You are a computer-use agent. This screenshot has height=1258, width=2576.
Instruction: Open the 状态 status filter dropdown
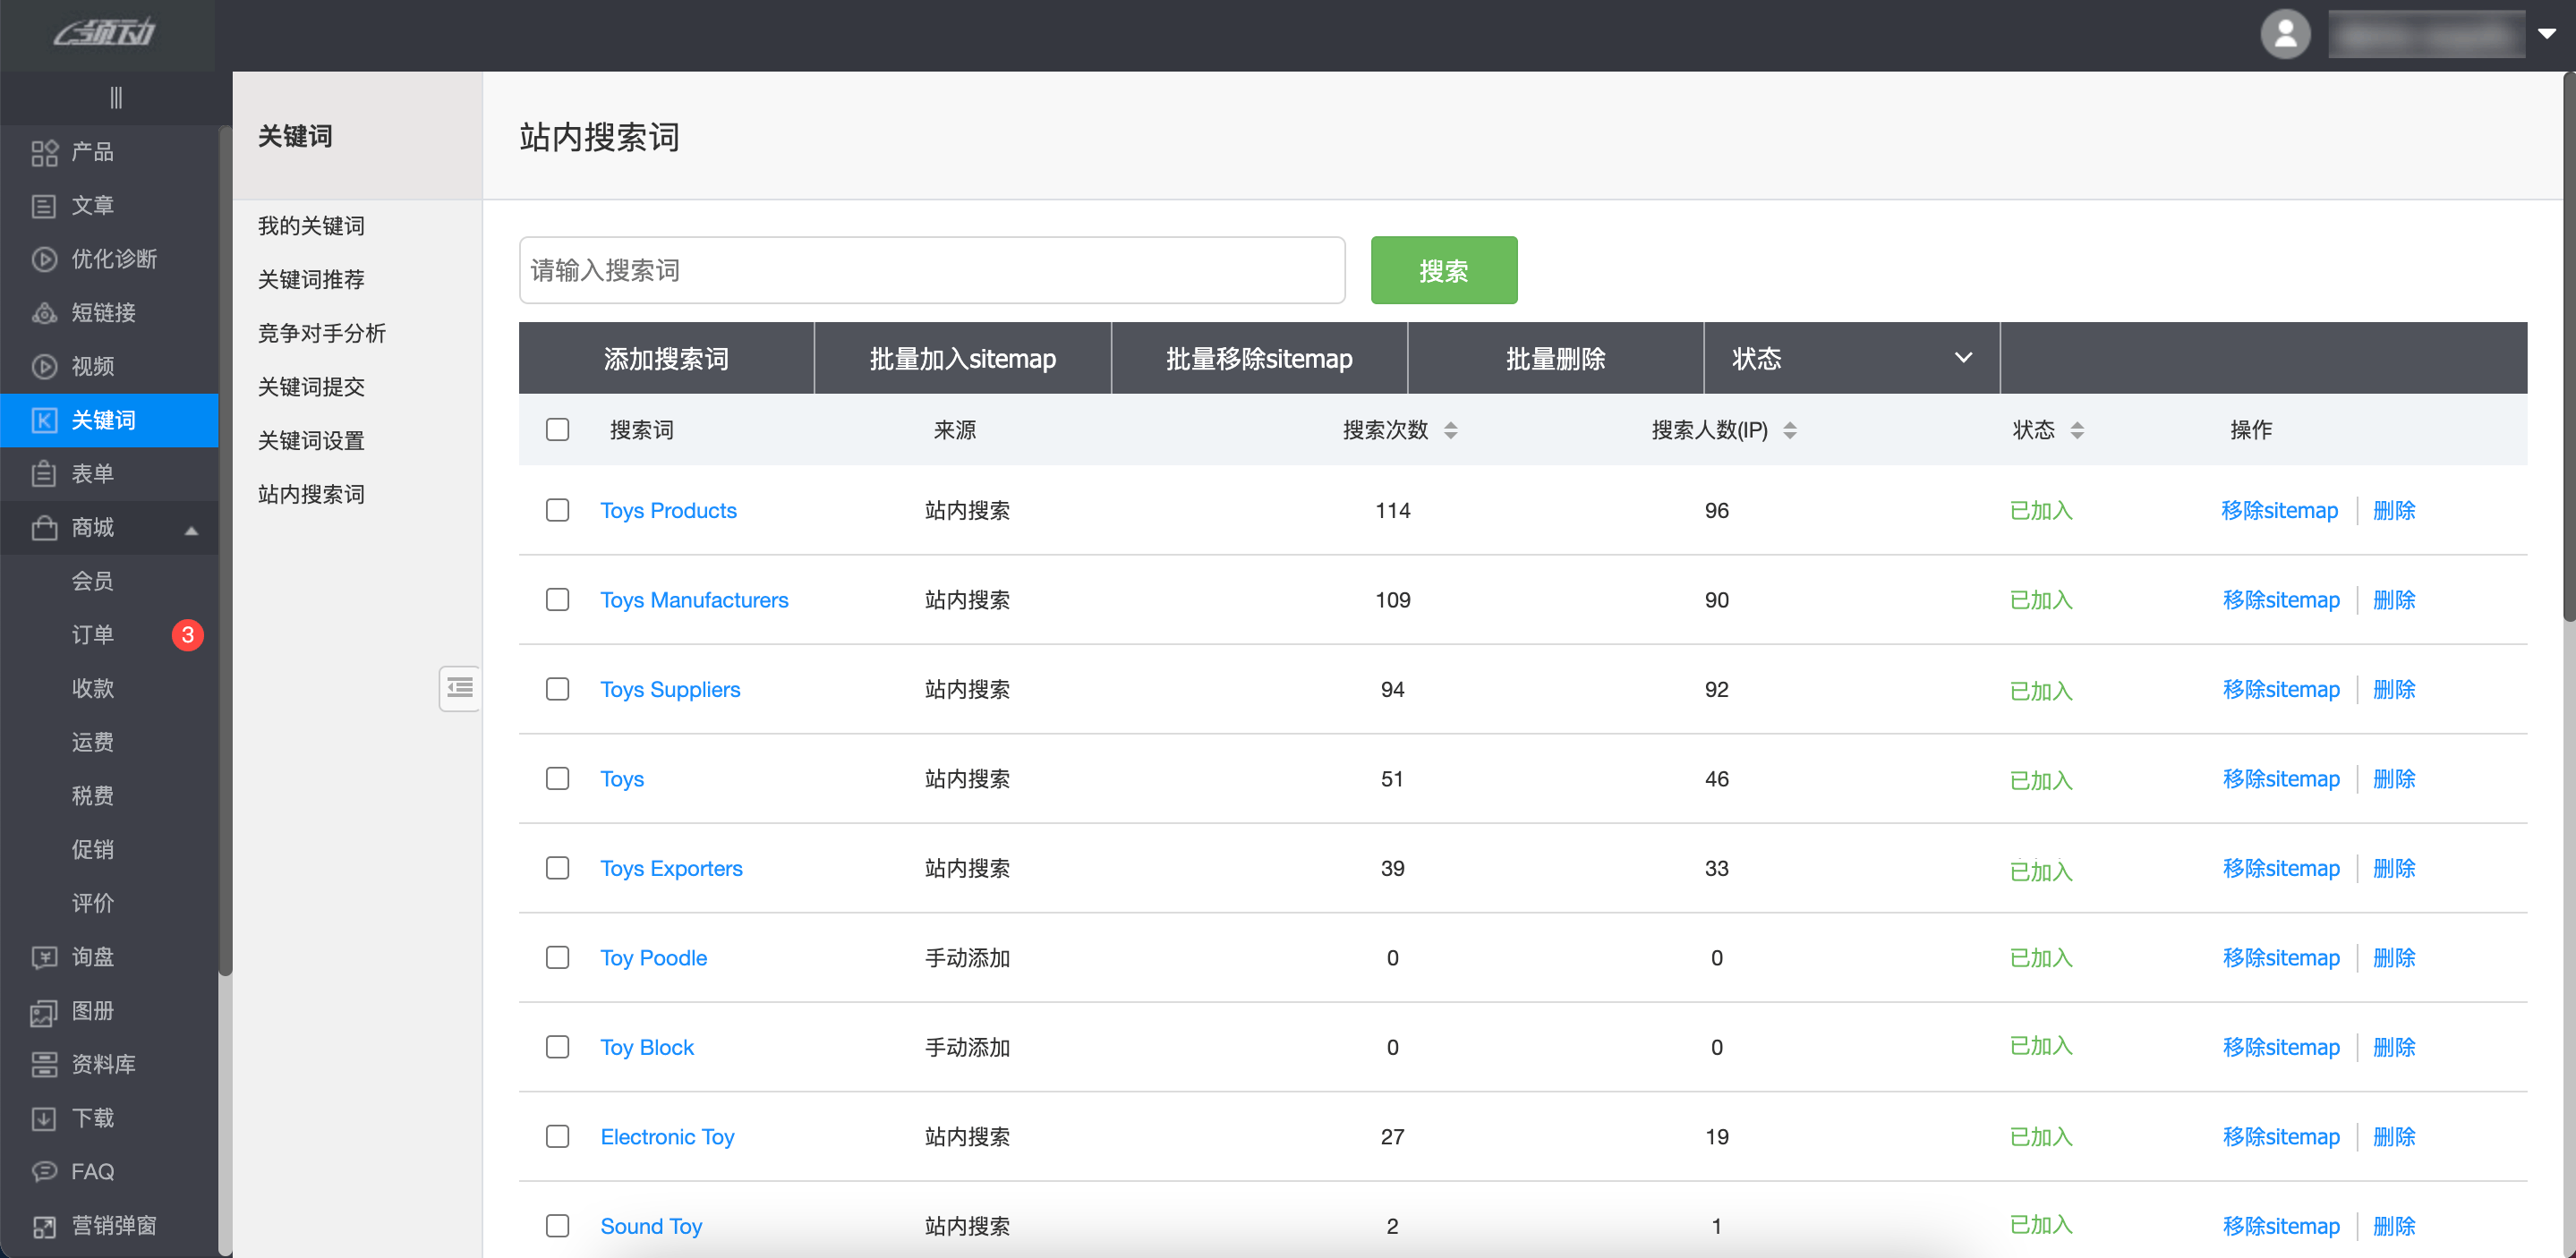(1851, 358)
